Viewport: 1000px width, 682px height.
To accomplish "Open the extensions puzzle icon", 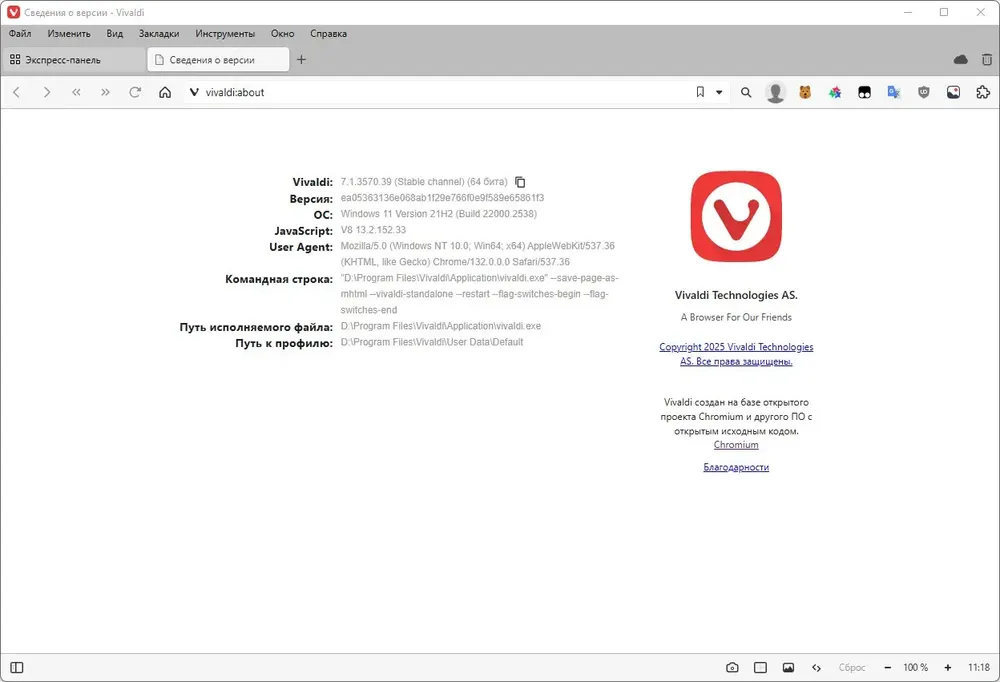I will (x=983, y=93).
